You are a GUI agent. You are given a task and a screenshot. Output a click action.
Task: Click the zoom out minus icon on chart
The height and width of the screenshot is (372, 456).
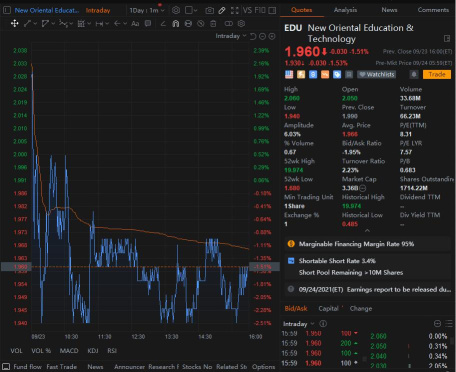tap(263, 36)
